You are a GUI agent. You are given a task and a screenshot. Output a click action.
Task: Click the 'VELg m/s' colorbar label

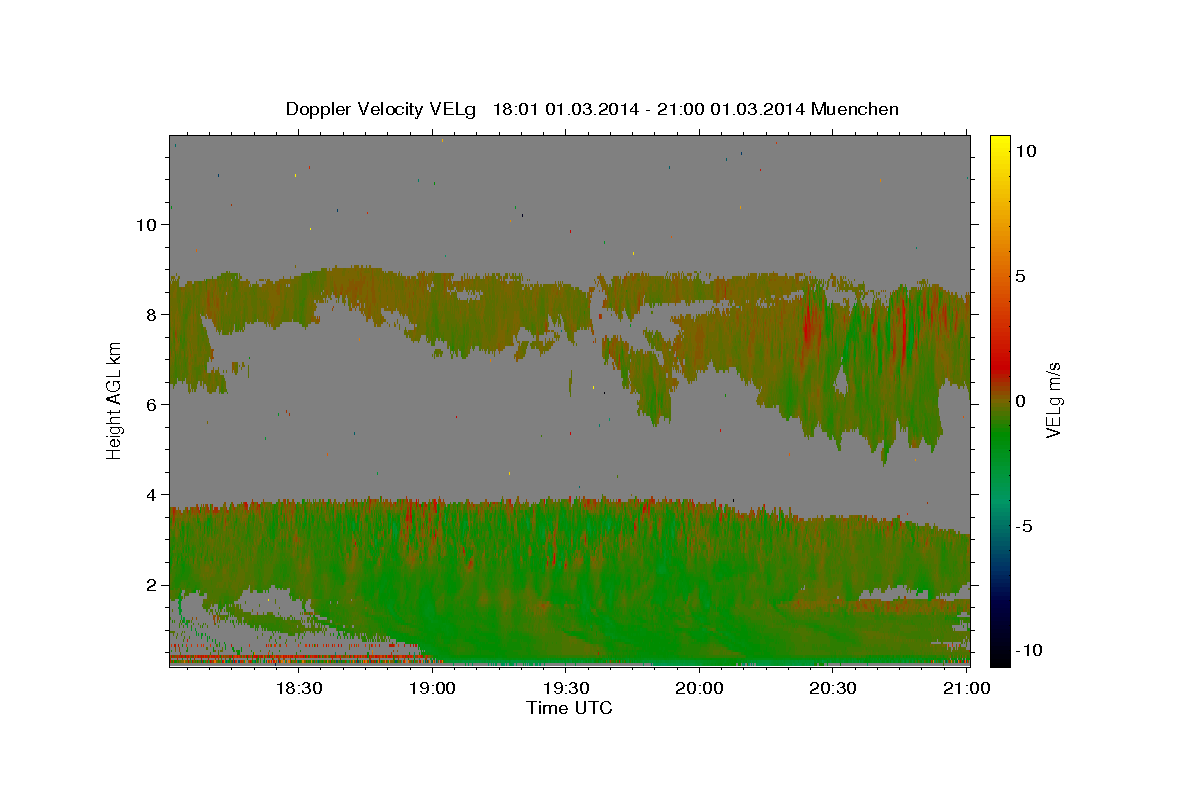pyautogui.click(x=1053, y=400)
